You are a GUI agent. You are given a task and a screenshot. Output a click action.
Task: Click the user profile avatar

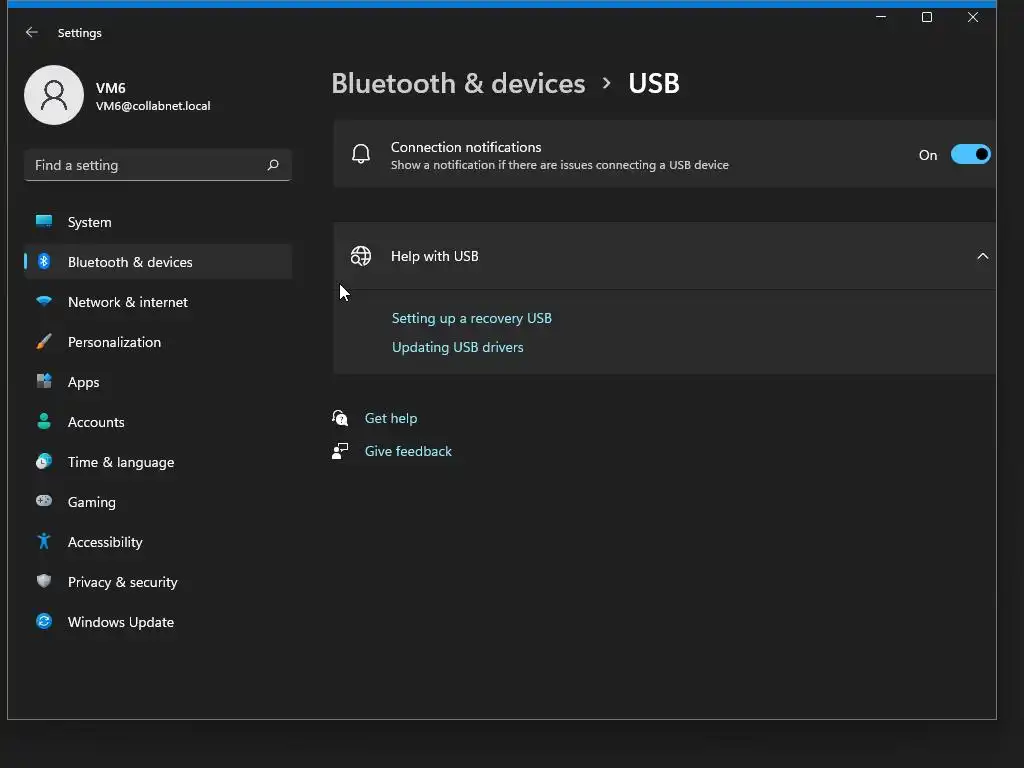coord(54,95)
